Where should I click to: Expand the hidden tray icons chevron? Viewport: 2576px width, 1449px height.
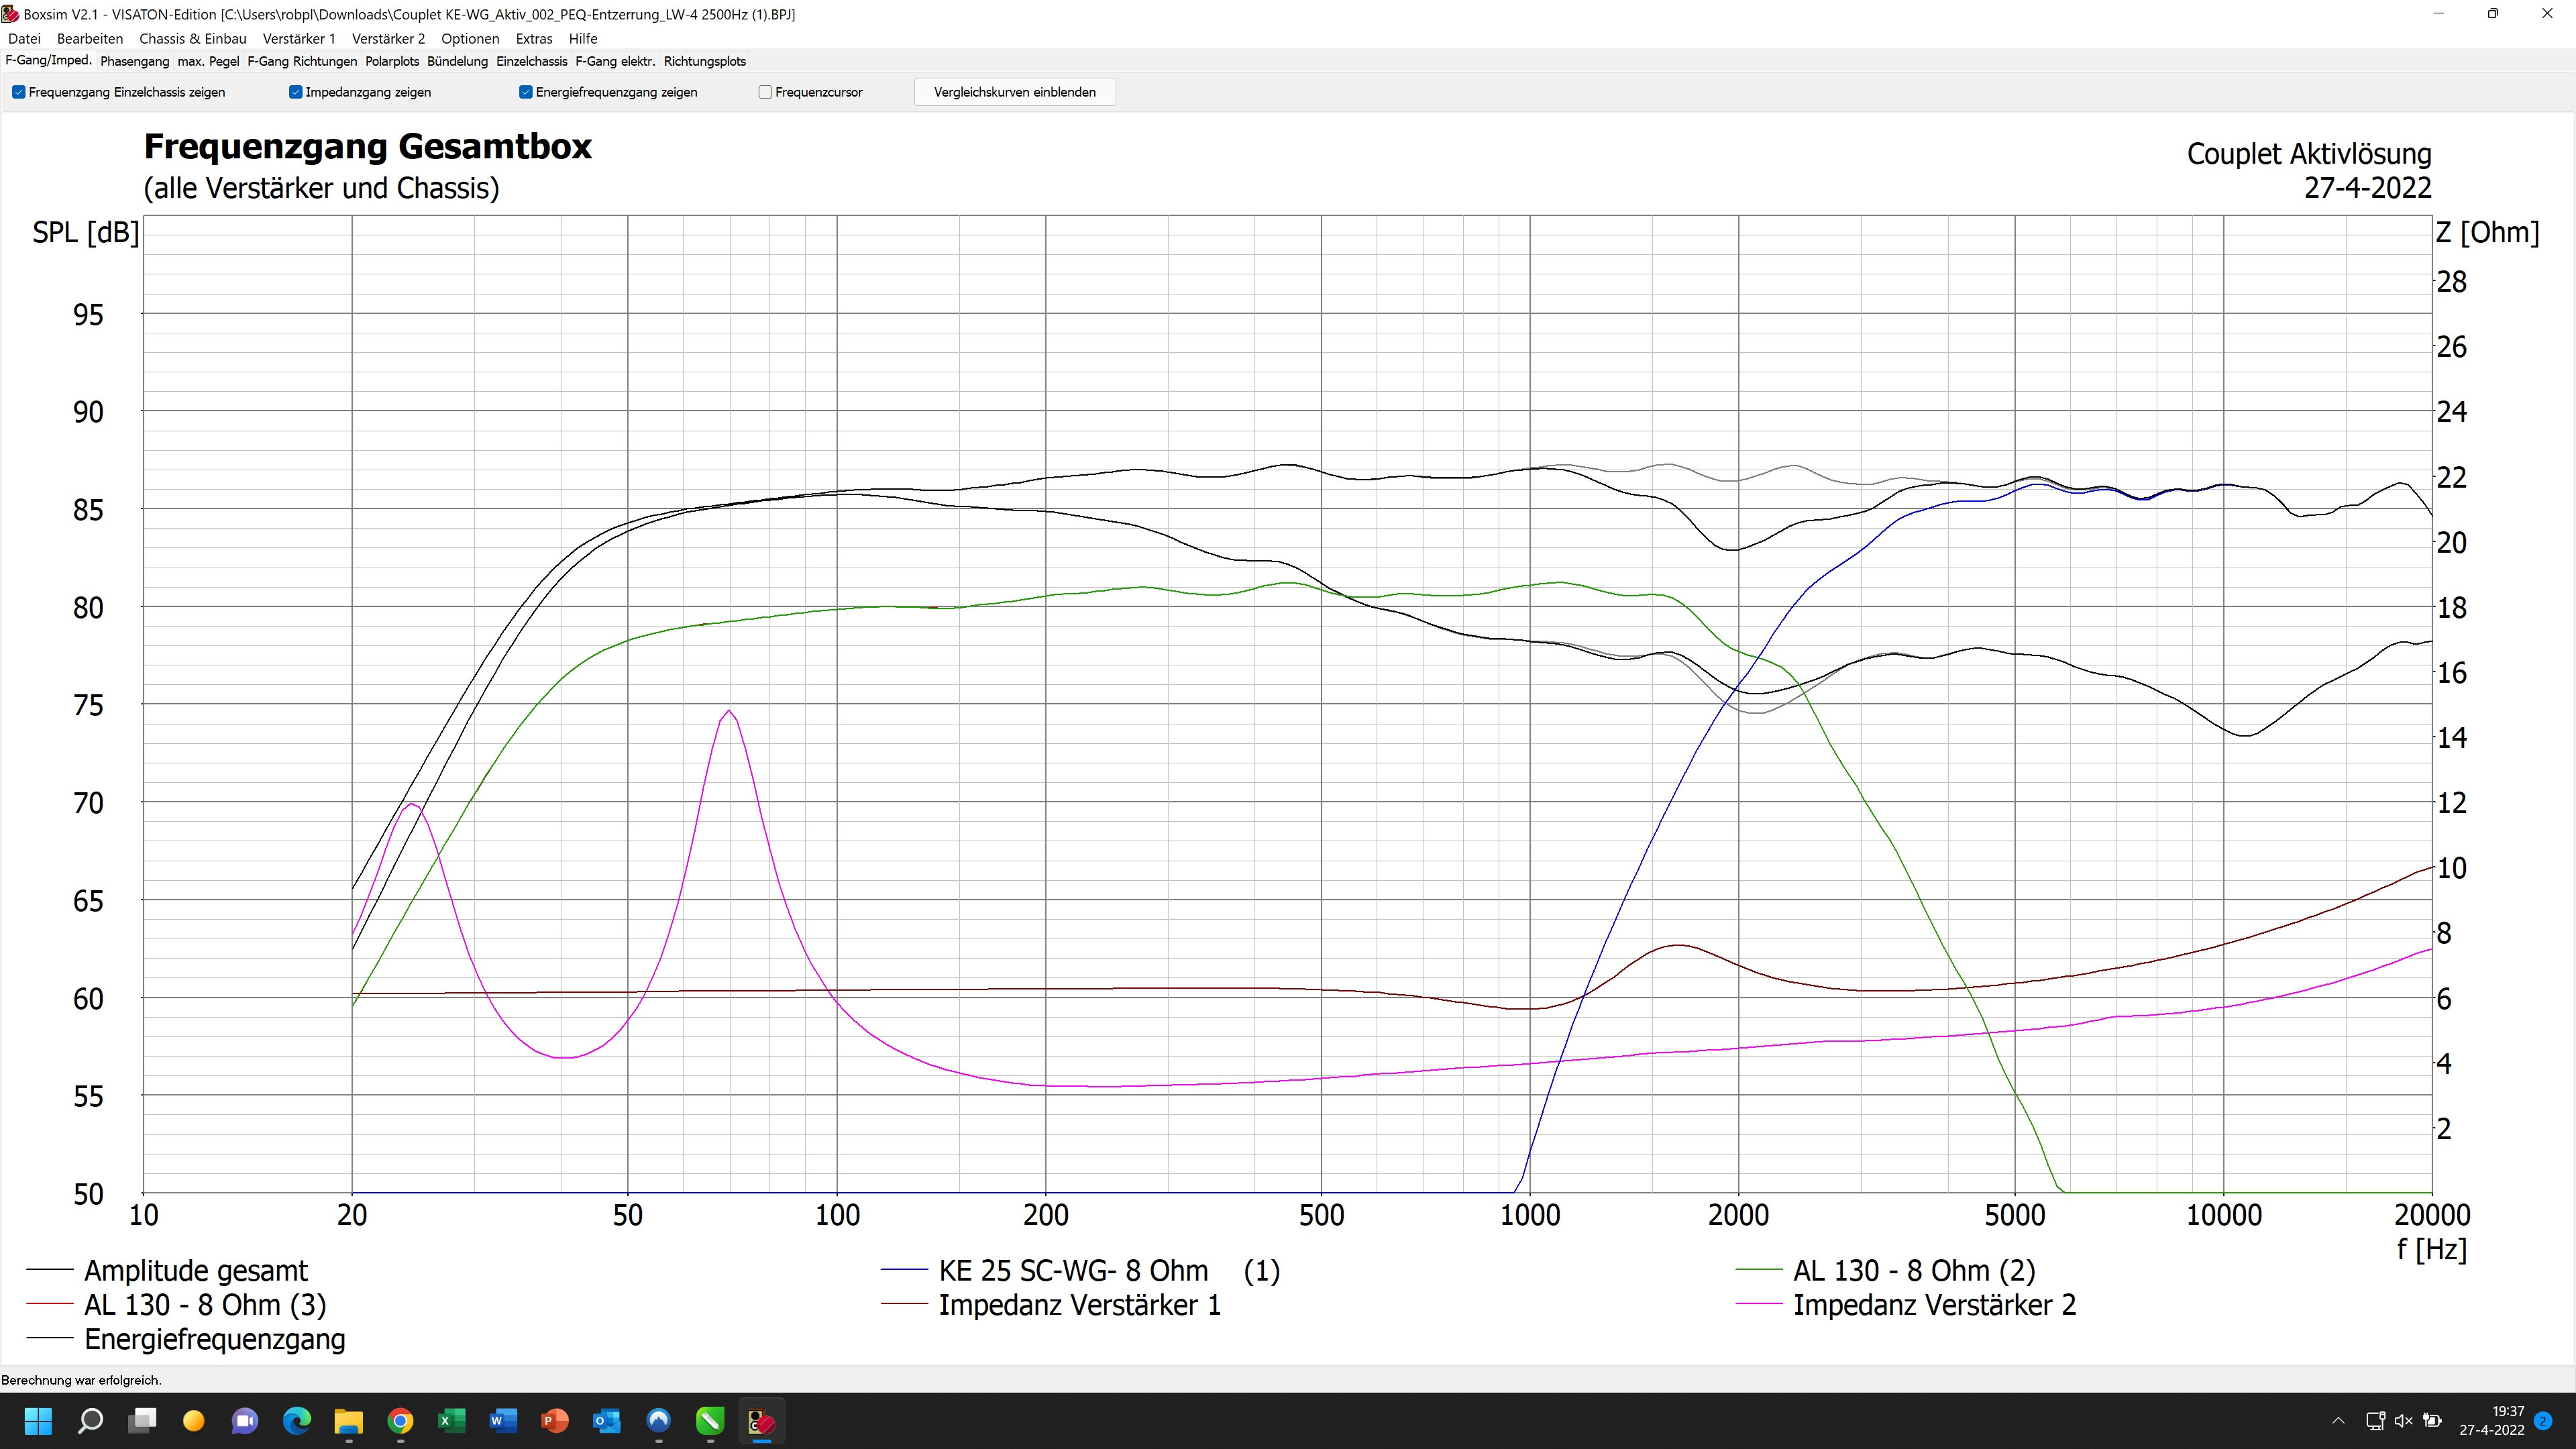coord(2338,1421)
